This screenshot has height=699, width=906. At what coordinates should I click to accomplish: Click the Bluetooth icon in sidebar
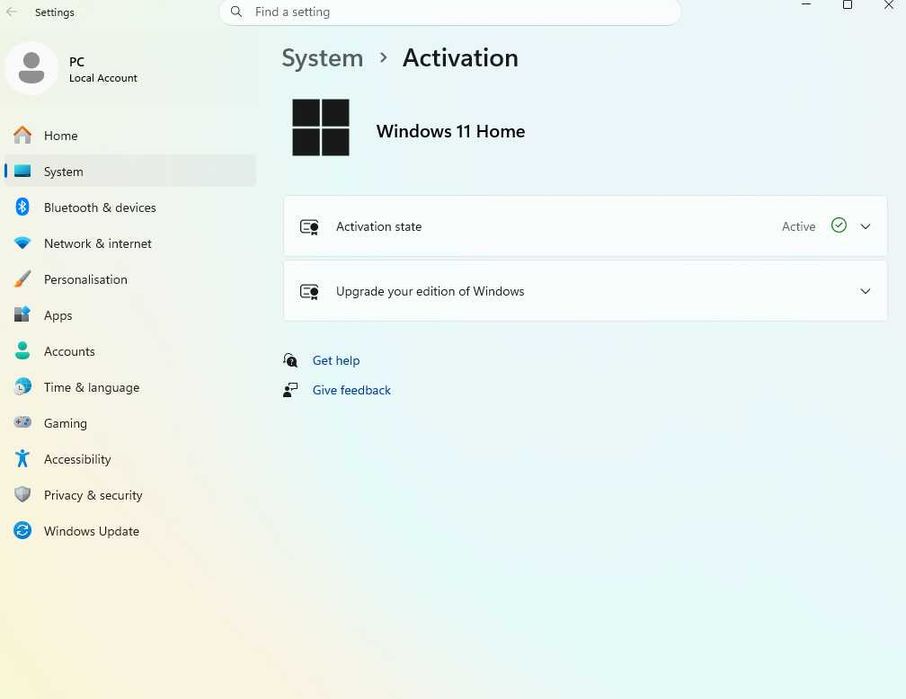pyautogui.click(x=23, y=207)
